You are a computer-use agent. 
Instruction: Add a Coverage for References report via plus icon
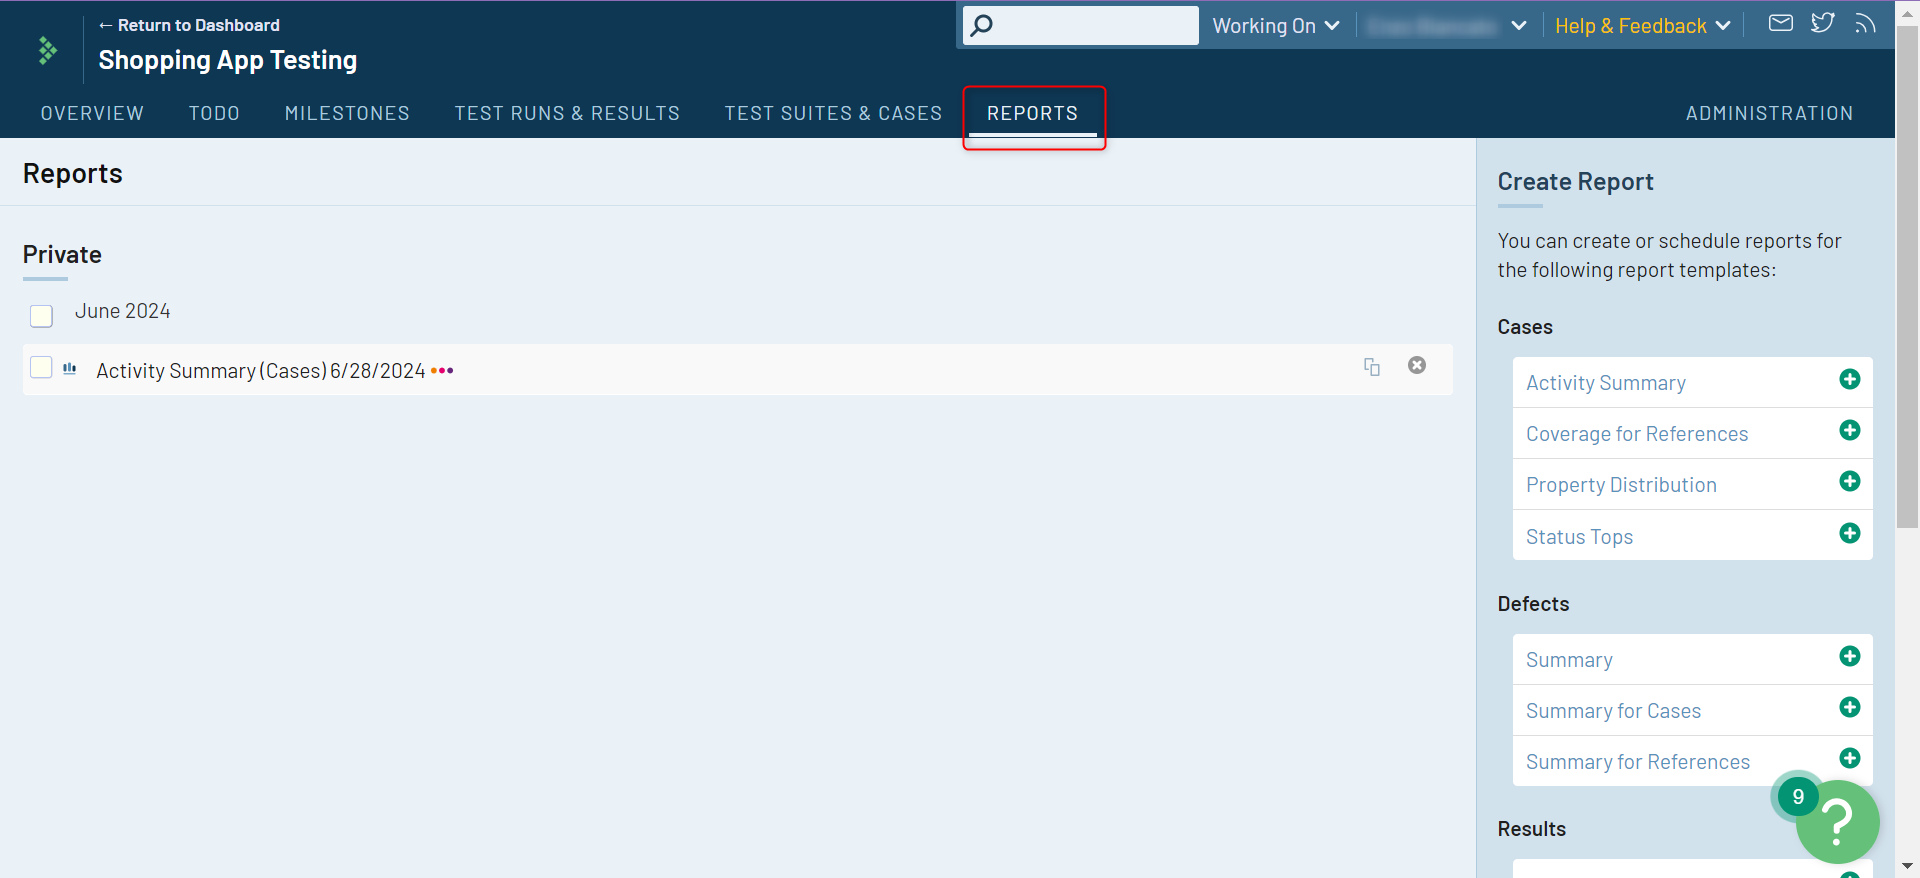(x=1849, y=430)
